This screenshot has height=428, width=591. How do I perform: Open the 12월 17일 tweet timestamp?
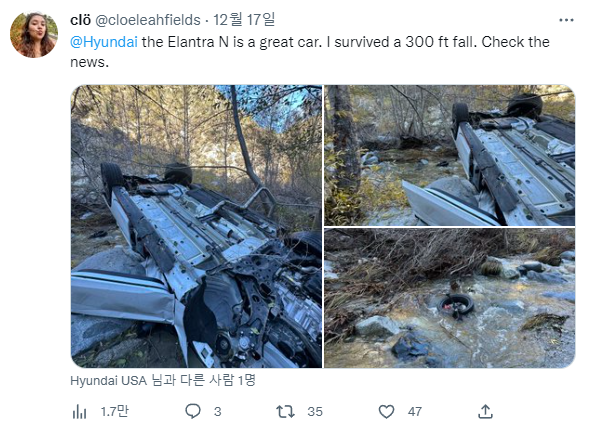pyautogui.click(x=244, y=20)
